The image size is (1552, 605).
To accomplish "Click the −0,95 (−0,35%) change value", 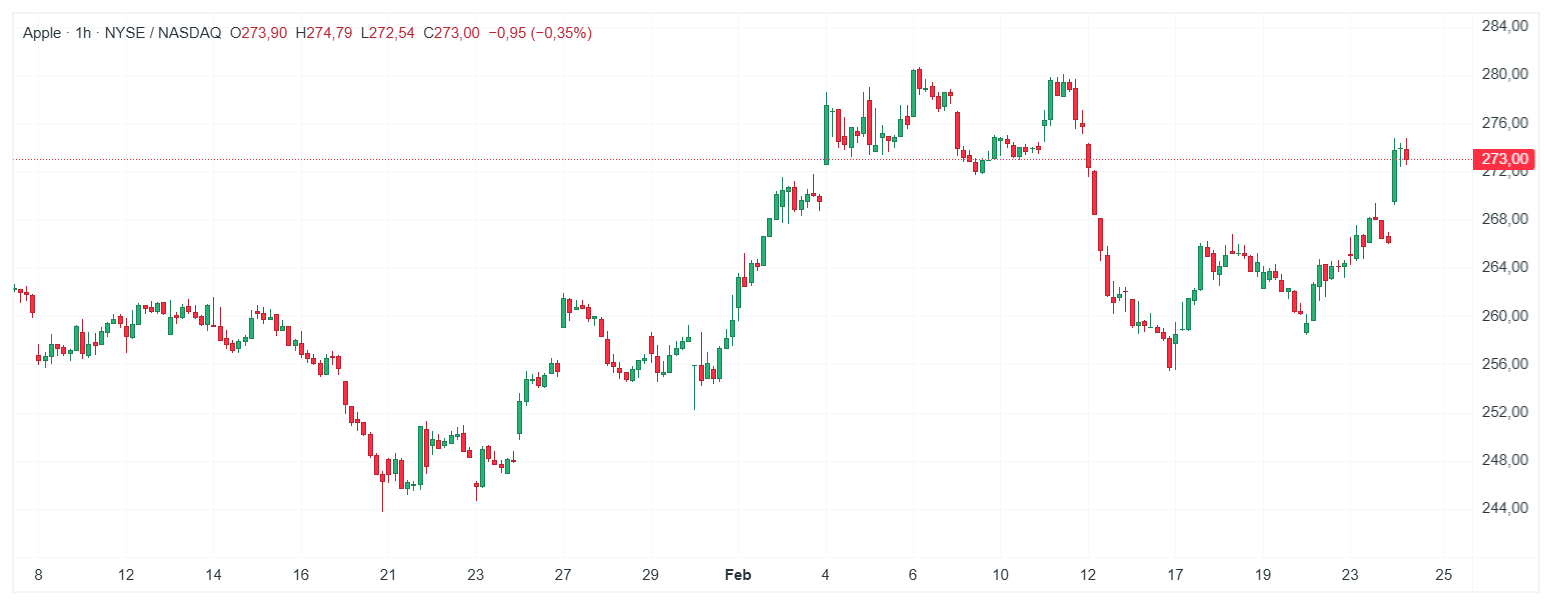I will pos(540,33).
